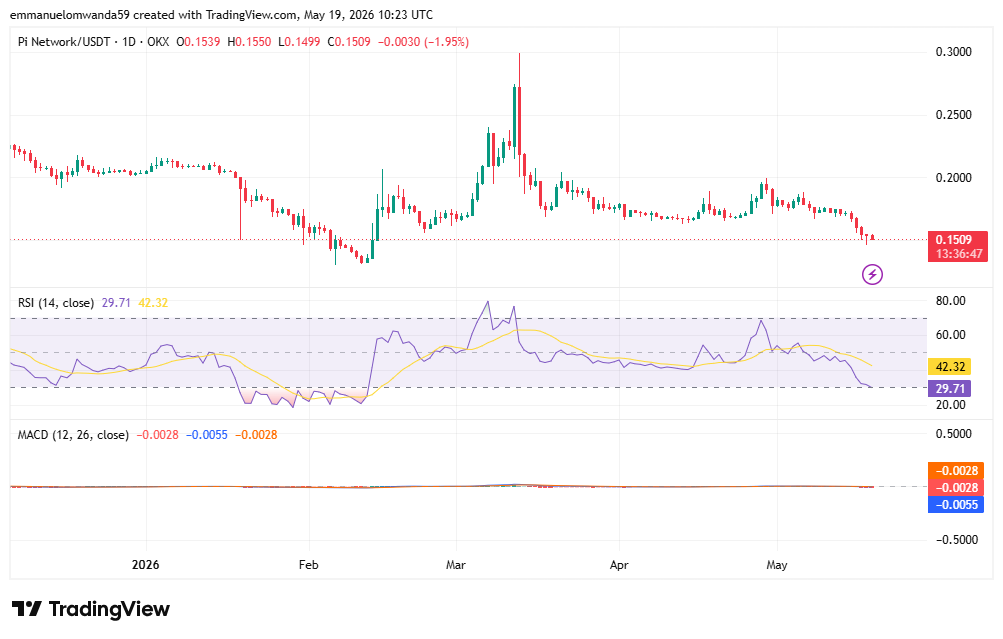Click the open value O0.1539
This screenshot has height=639, width=1003.
tap(198, 42)
